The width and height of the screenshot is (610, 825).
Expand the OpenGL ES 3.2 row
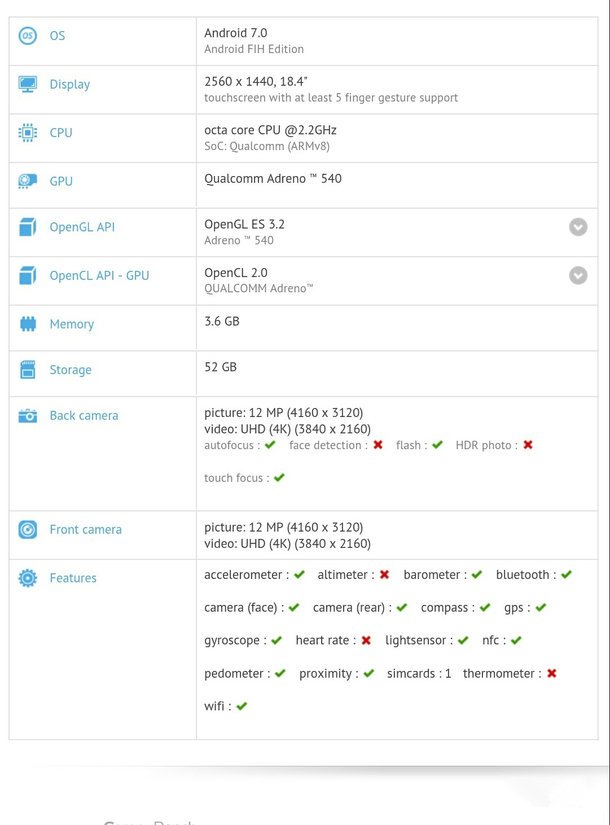pyautogui.click(x=578, y=227)
